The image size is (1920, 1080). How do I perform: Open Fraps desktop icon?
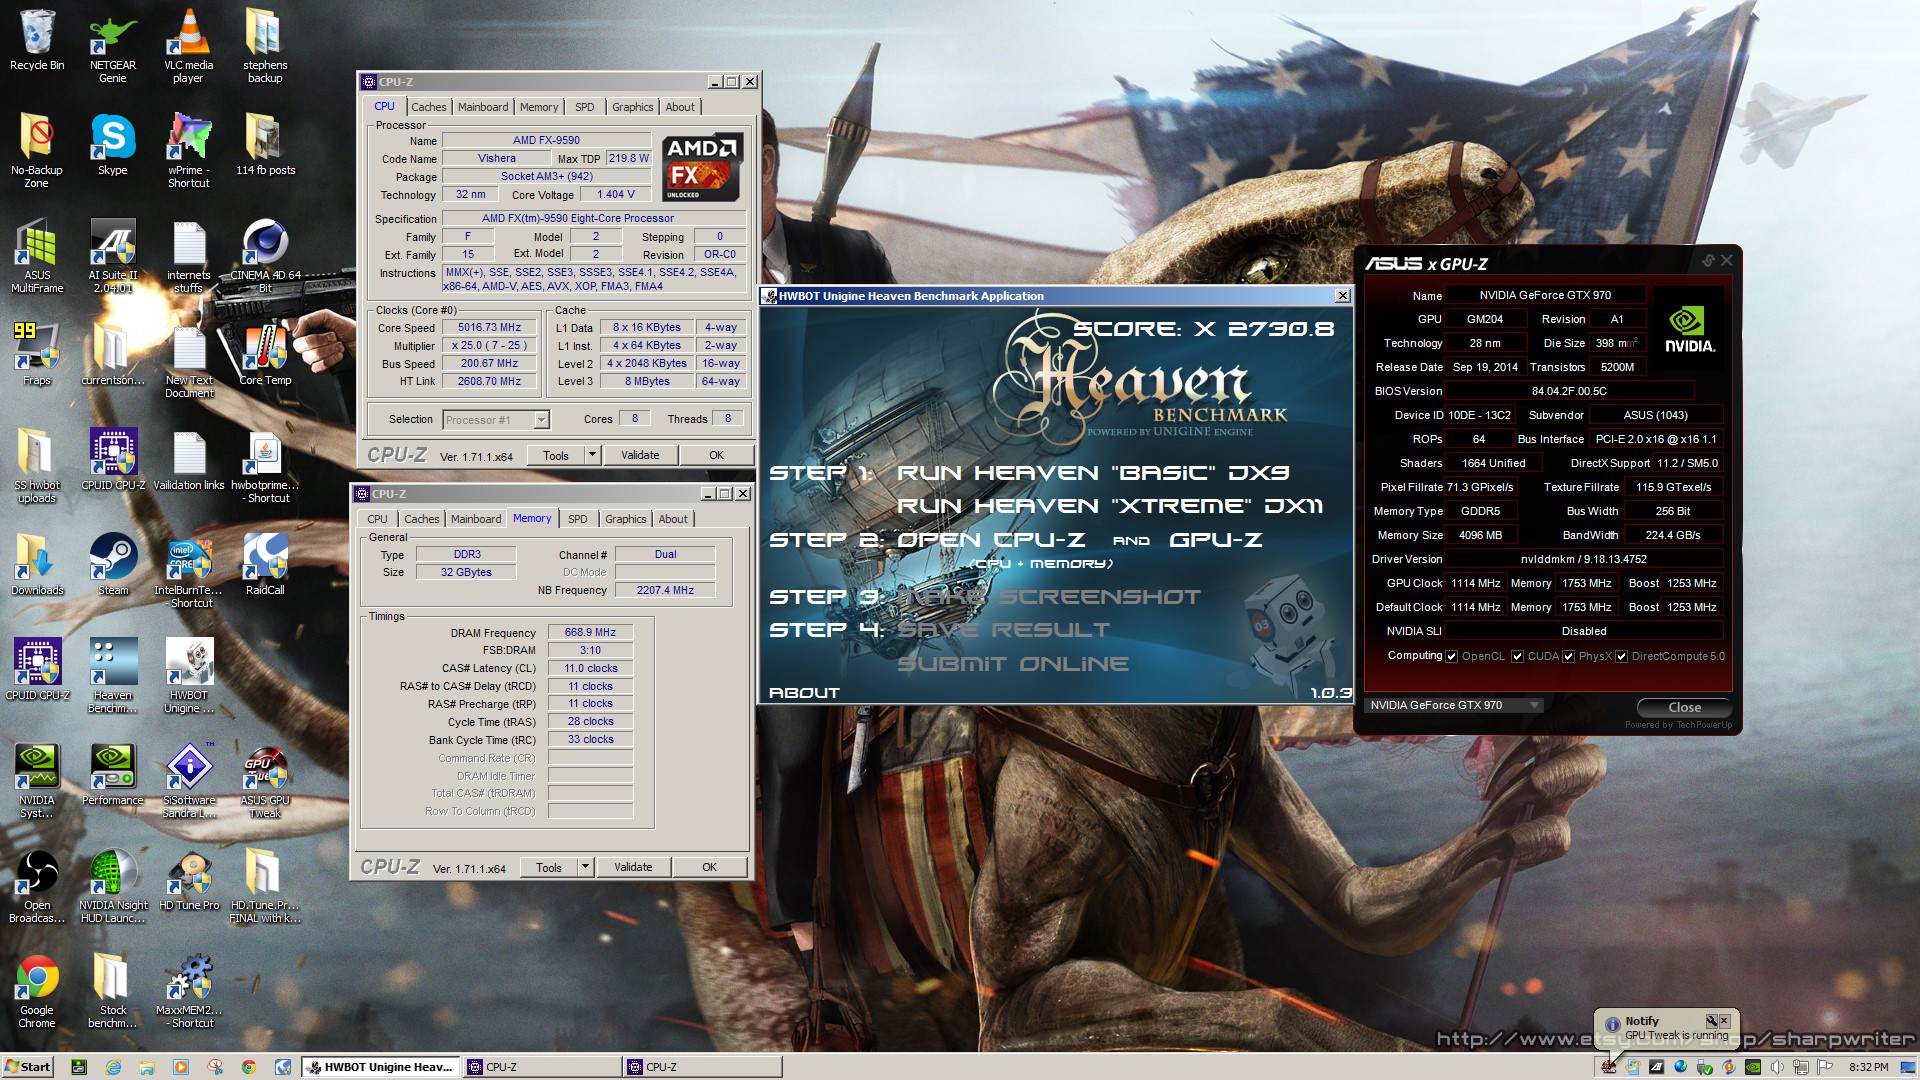(37, 354)
